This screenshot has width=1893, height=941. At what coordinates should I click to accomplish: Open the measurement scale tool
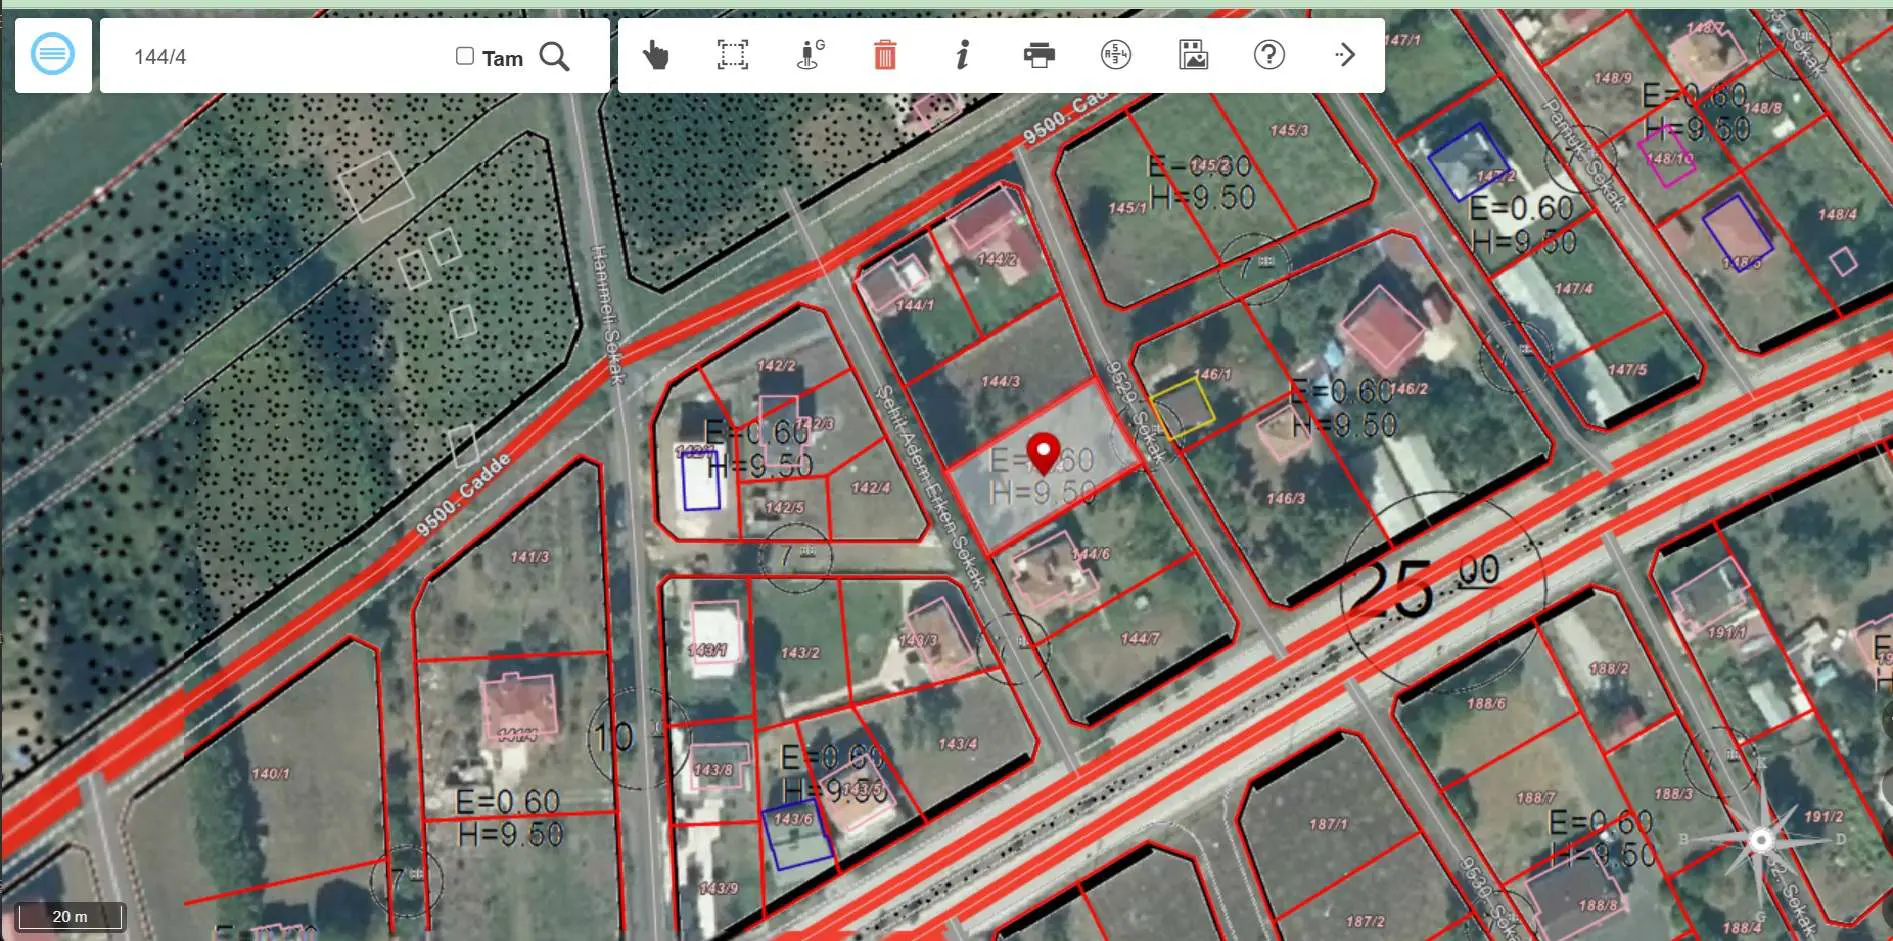click(x=1116, y=55)
